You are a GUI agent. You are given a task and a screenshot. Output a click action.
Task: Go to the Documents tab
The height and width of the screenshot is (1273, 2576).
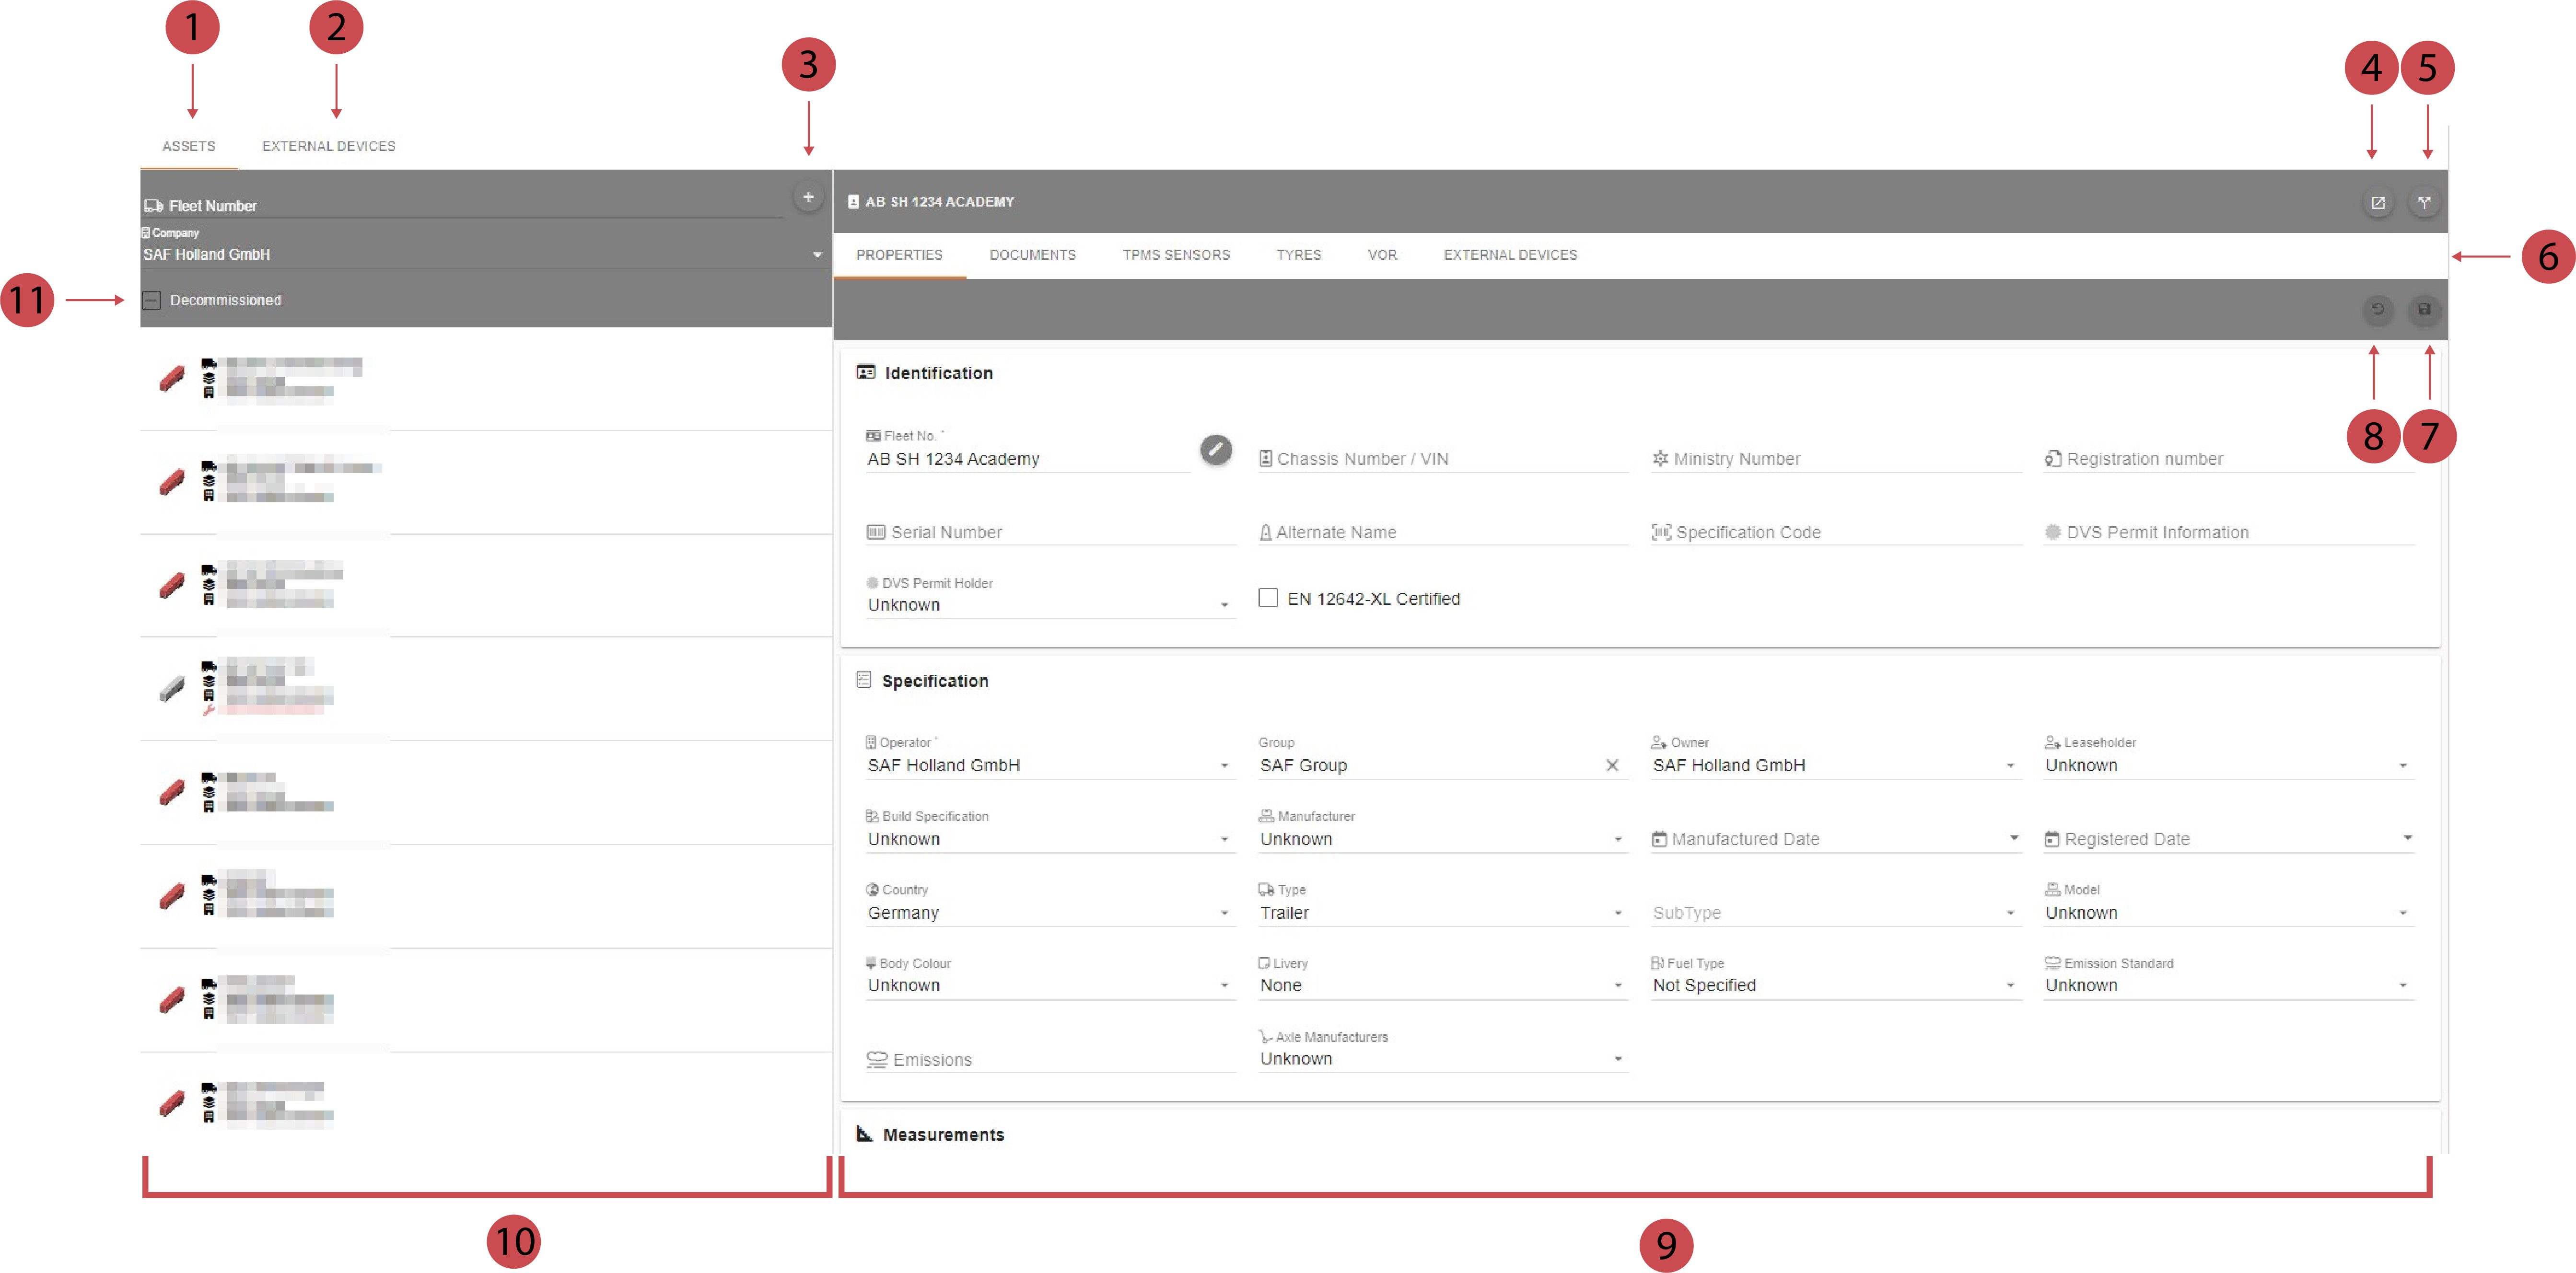[x=1032, y=255]
